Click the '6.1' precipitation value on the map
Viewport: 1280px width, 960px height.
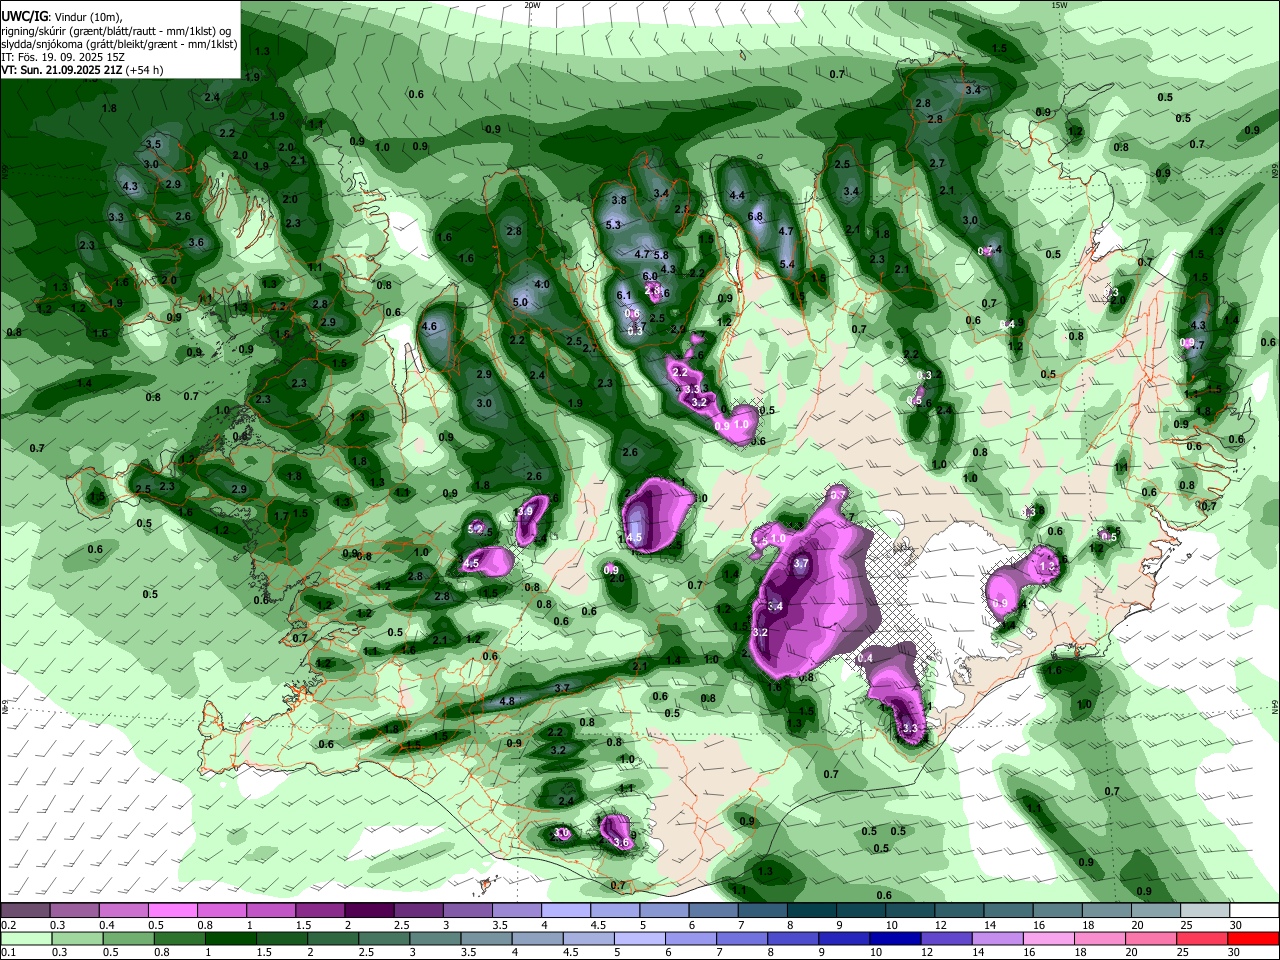[624, 295]
